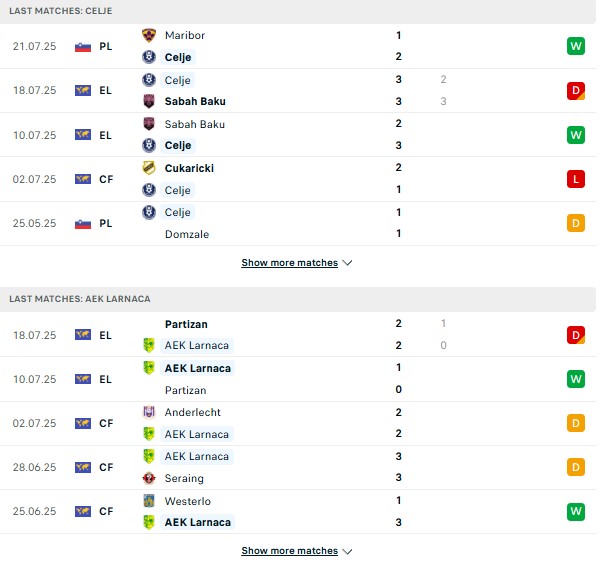Expand more matches under Celje section

296,263
